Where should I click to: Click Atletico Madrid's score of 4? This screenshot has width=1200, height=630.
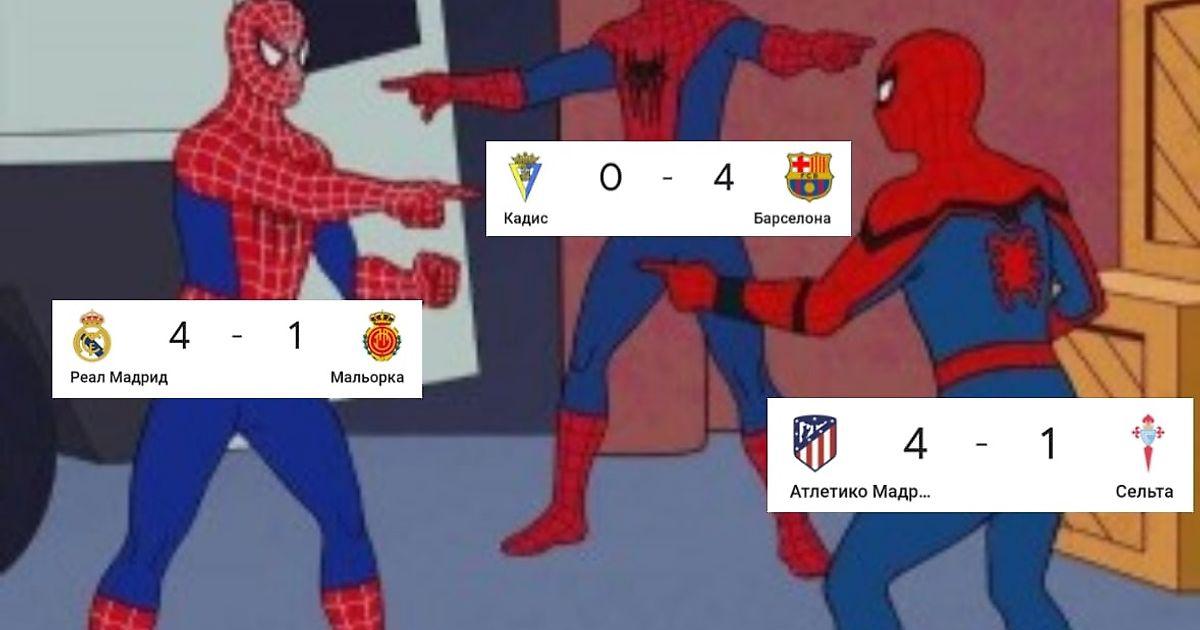click(x=915, y=444)
